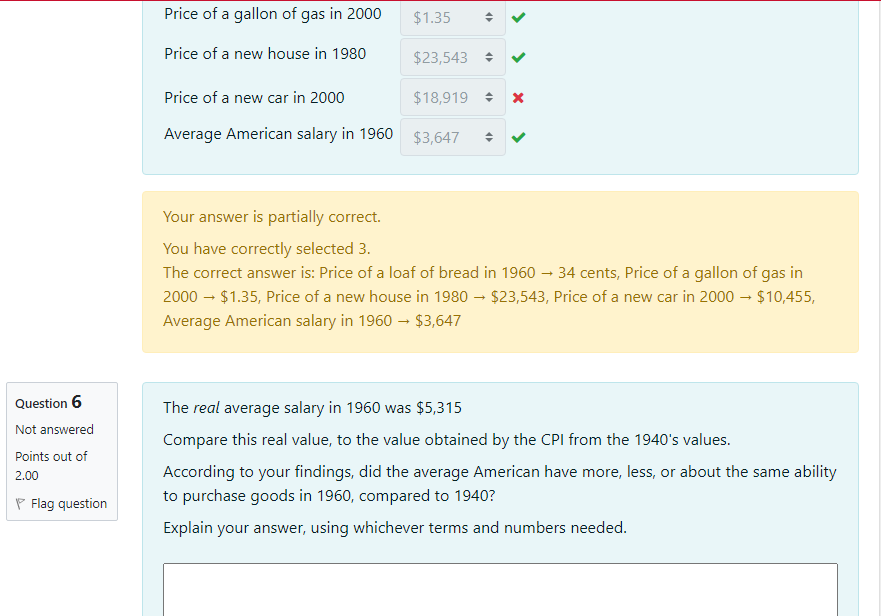The width and height of the screenshot is (881, 616).
Task: Click the 'Question 6' heading
Action: [48, 402]
